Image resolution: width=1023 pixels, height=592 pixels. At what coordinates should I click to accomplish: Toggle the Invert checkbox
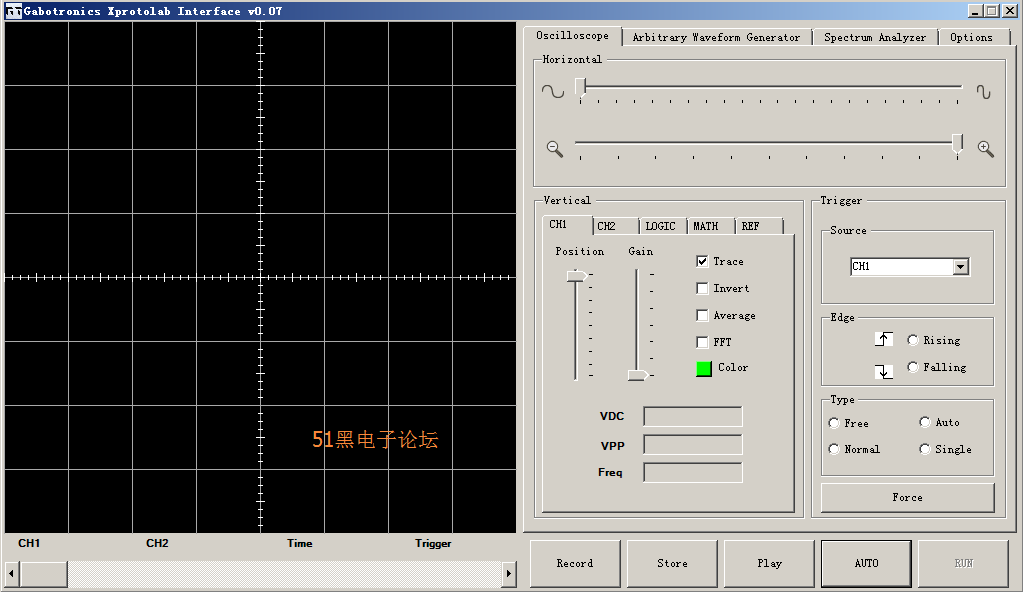coord(702,288)
